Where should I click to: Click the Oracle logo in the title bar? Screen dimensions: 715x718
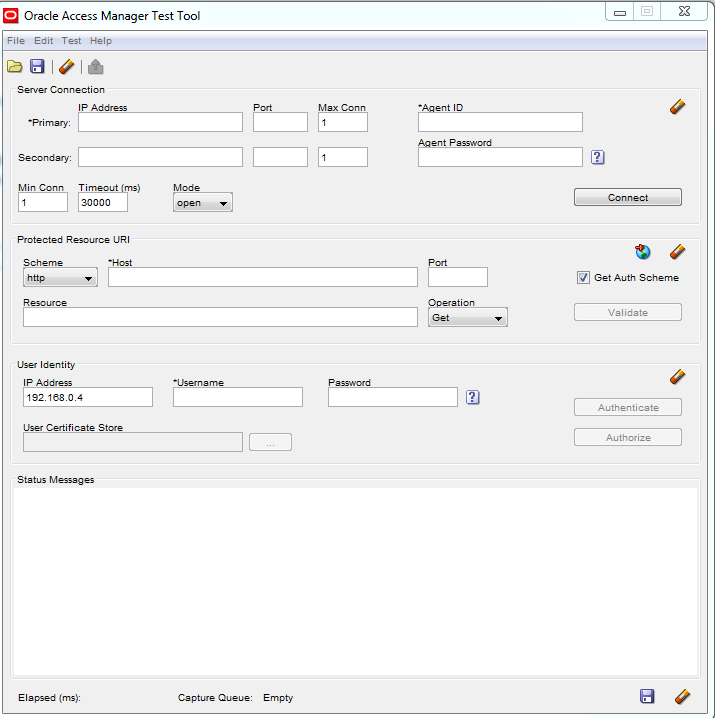coord(11,16)
